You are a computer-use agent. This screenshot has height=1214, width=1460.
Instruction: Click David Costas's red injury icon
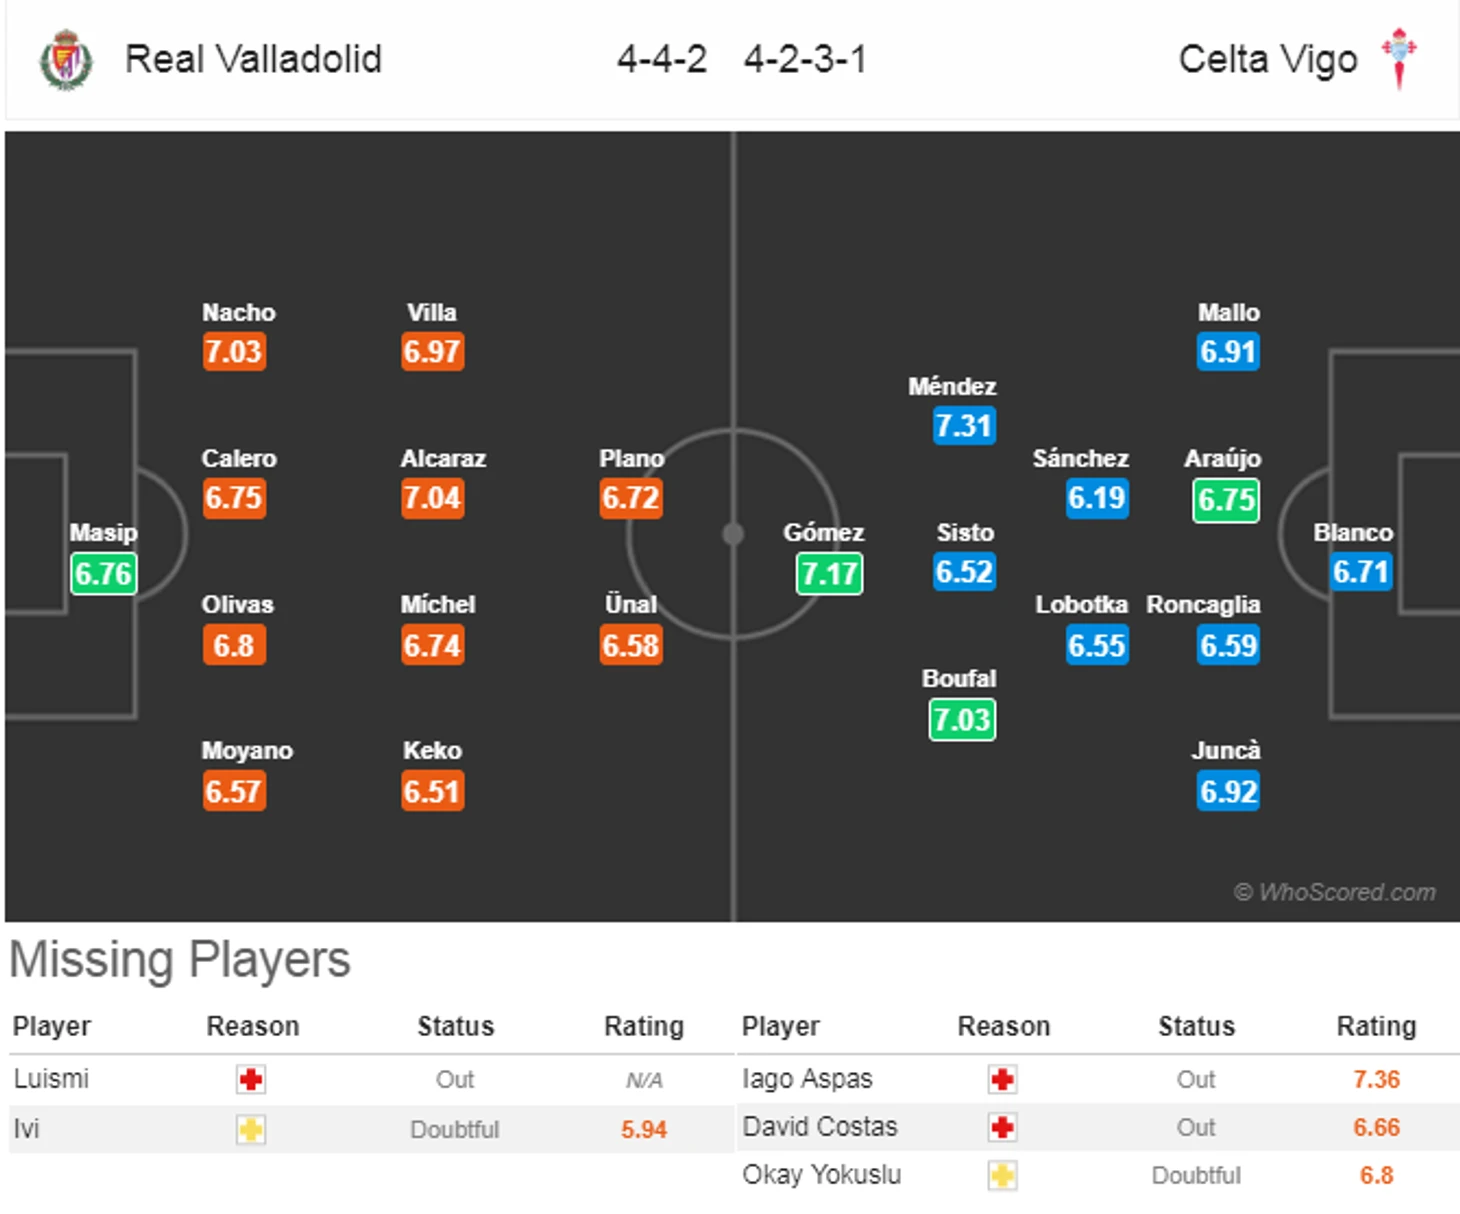click(1002, 1128)
